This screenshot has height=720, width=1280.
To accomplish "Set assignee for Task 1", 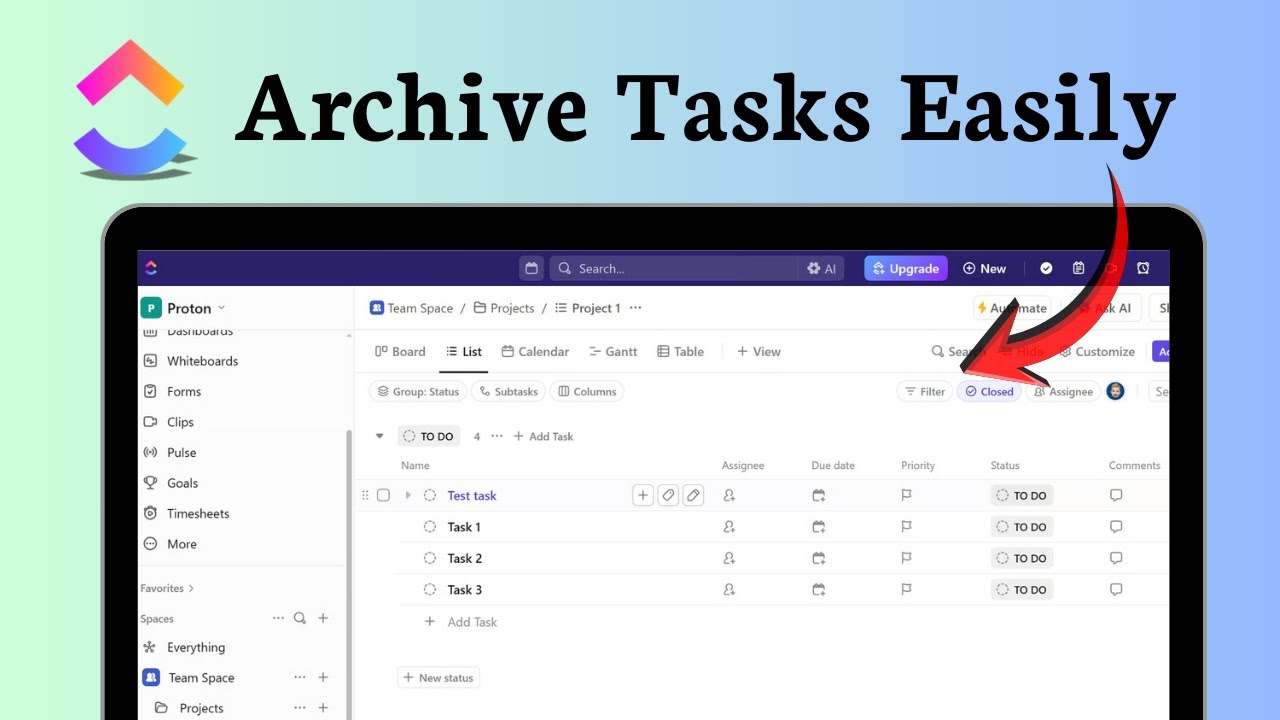I will [x=729, y=527].
